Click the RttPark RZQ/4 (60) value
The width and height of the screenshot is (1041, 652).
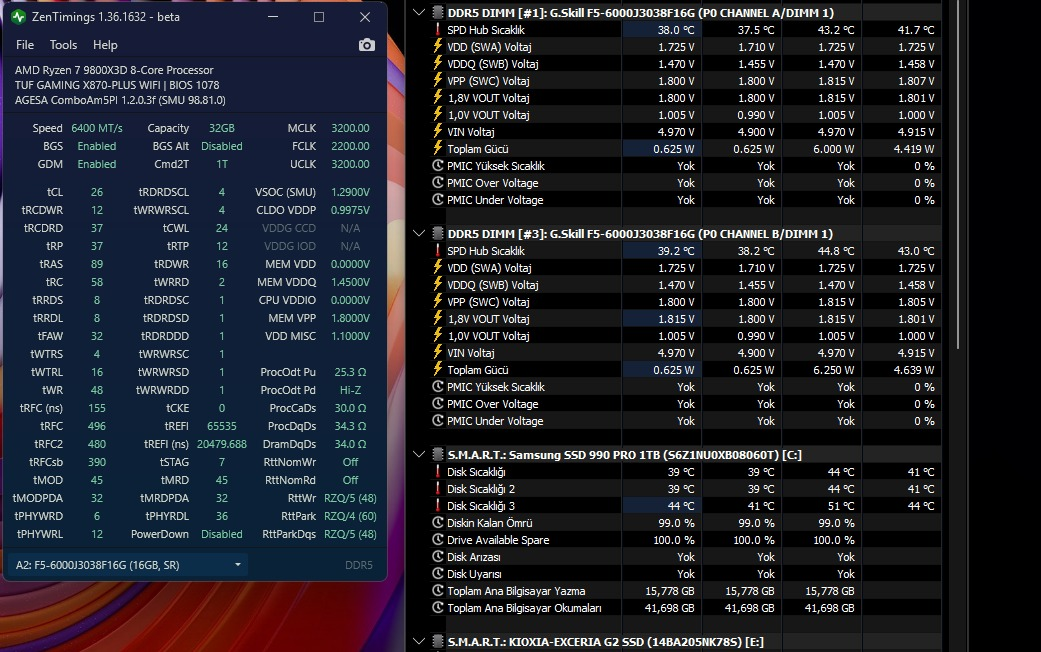pyautogui.click(x=350, y=516)
